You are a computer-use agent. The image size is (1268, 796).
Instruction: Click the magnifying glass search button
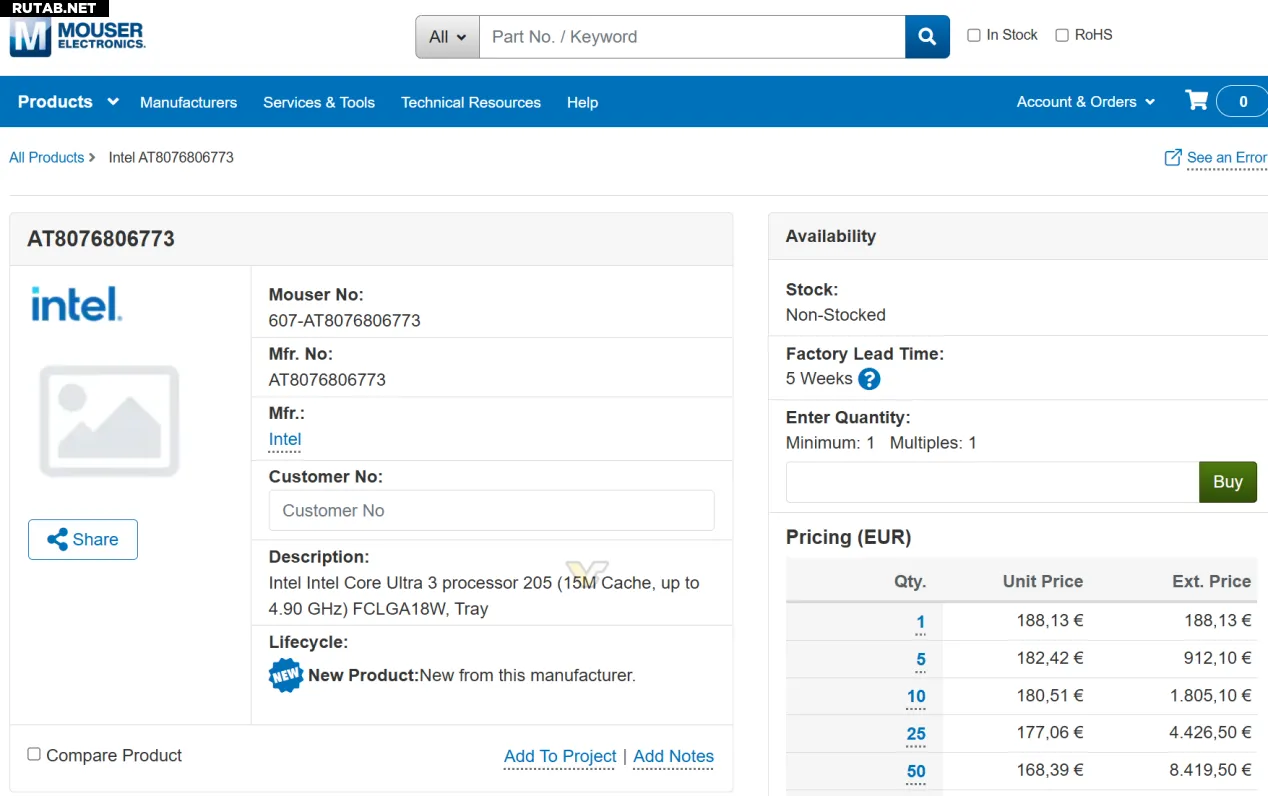tap(927, 37)
